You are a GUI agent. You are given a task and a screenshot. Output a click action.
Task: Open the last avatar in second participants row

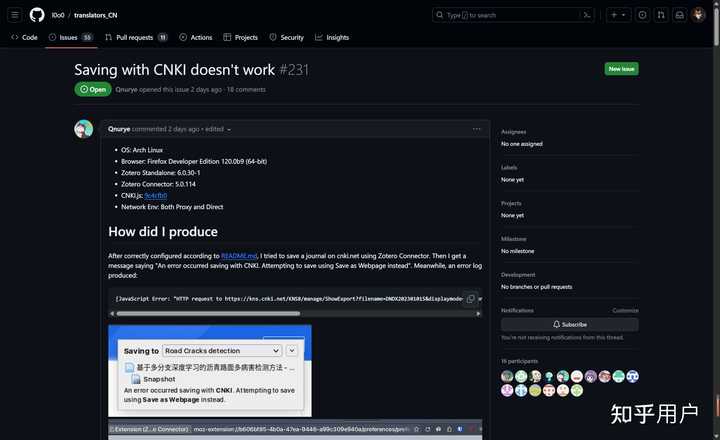point(577,390)
